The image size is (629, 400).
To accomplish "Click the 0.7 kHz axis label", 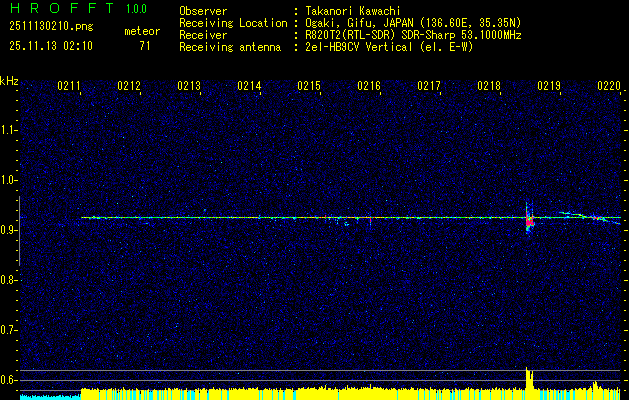I will coord(8,330).
